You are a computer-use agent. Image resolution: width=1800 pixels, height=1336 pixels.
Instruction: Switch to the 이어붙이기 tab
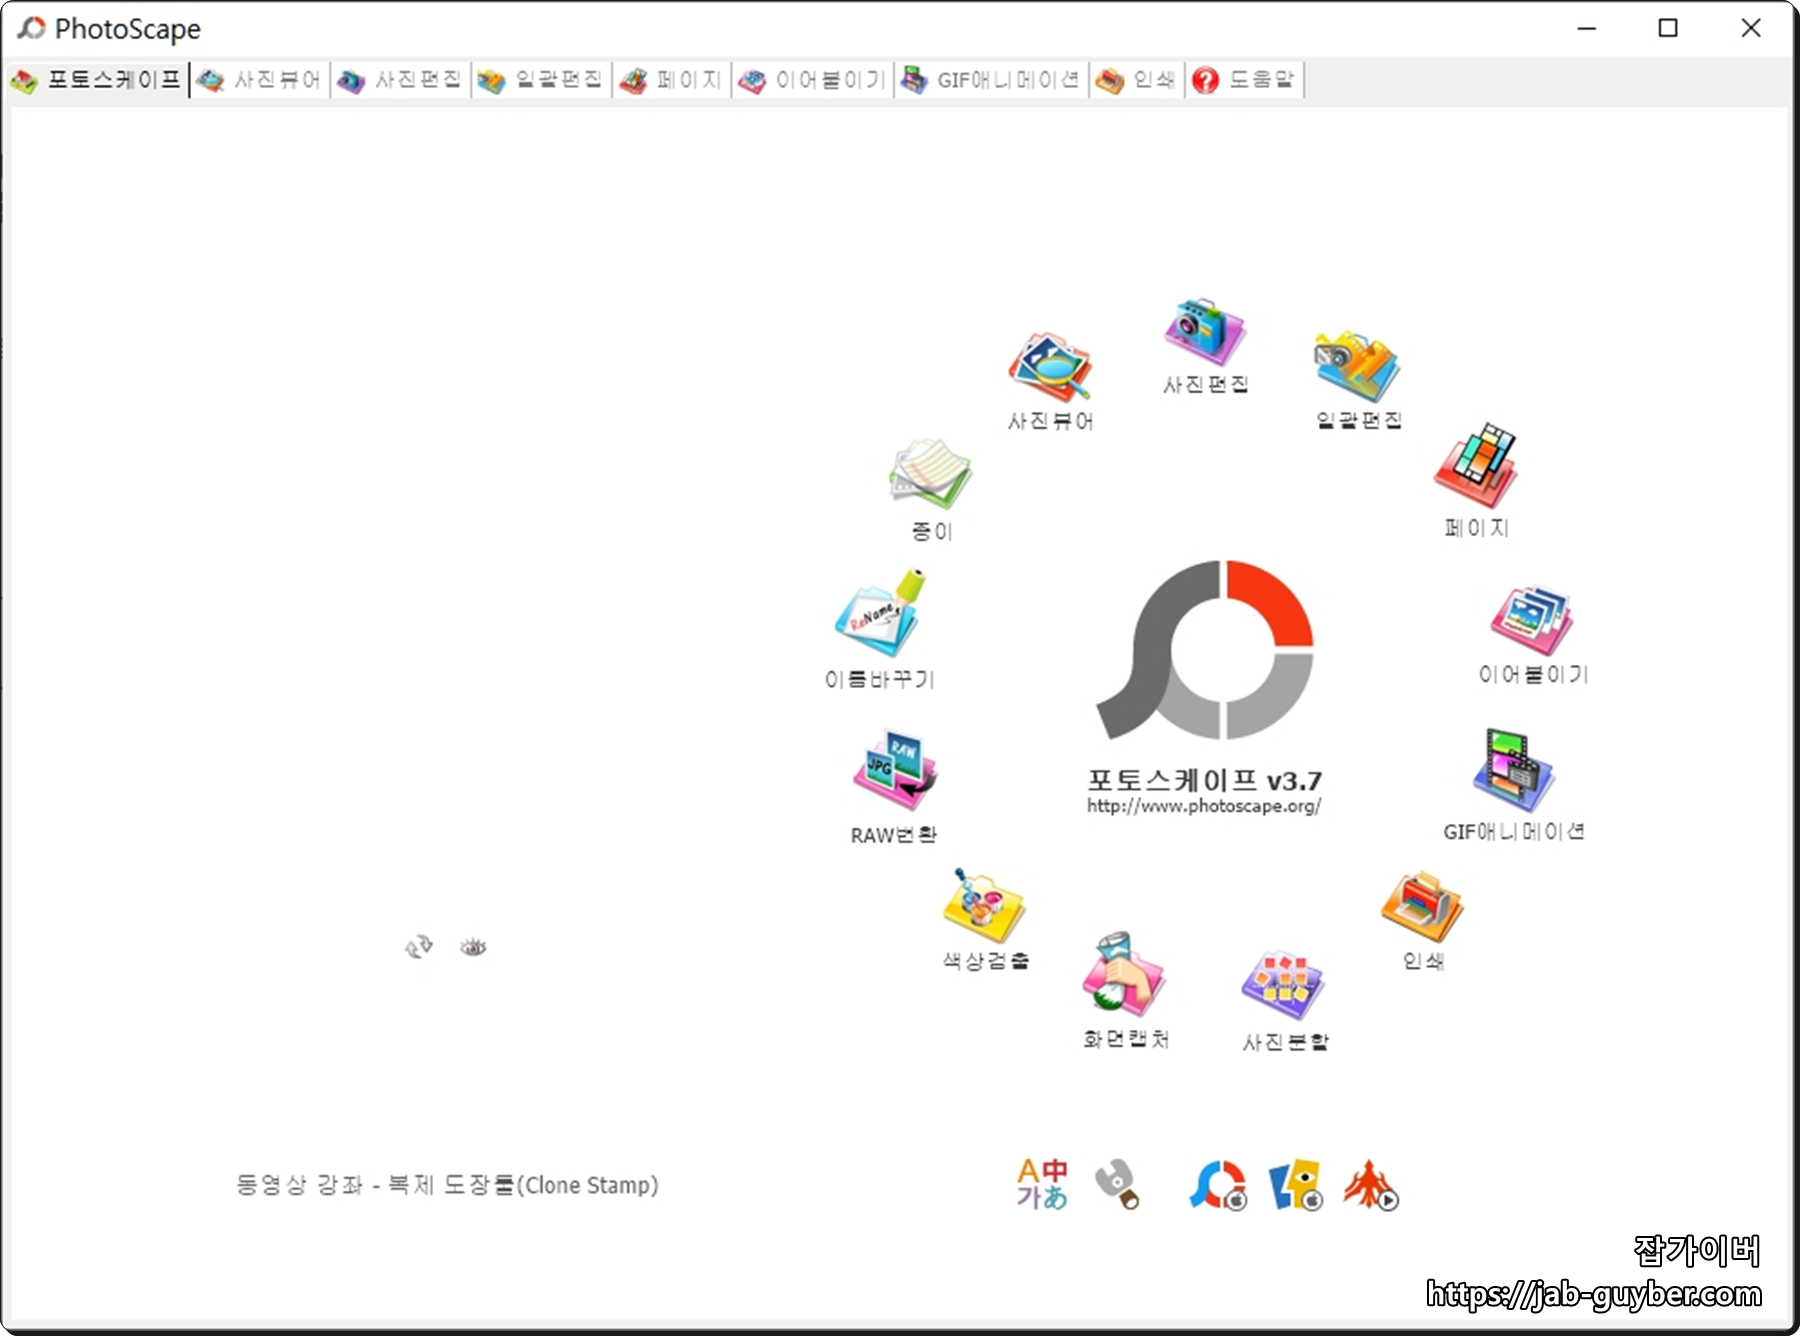click(813, 80)
